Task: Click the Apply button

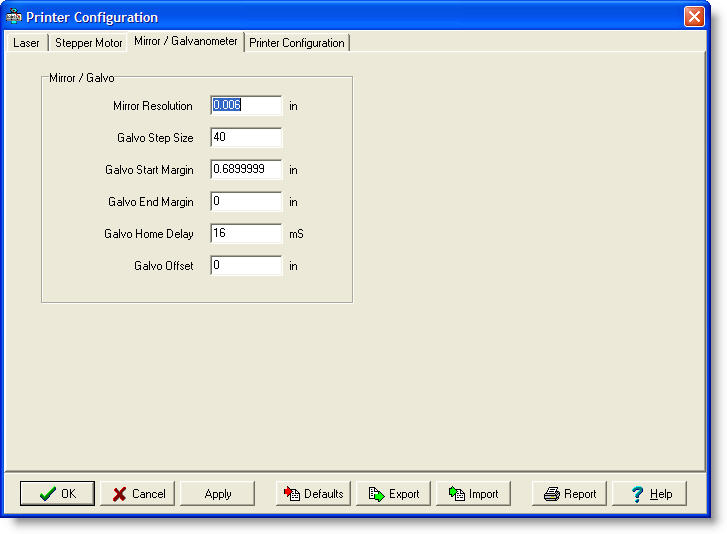Action: point(217,494)
